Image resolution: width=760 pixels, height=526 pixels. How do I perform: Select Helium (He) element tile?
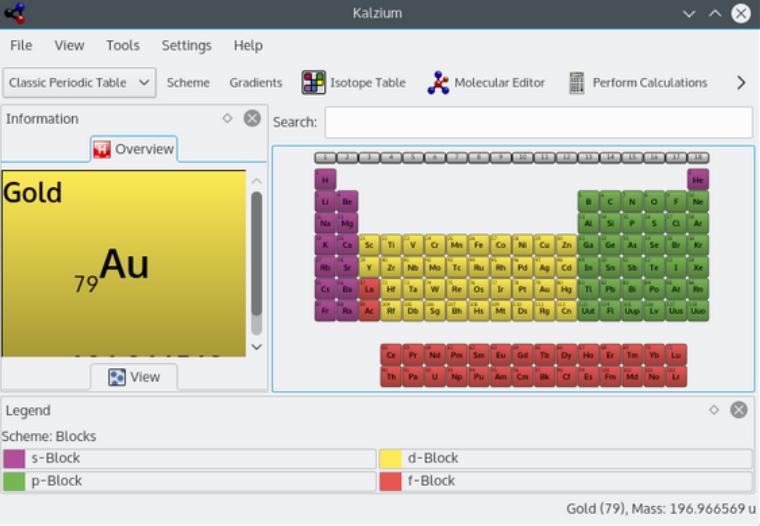(x=698, y=179)
